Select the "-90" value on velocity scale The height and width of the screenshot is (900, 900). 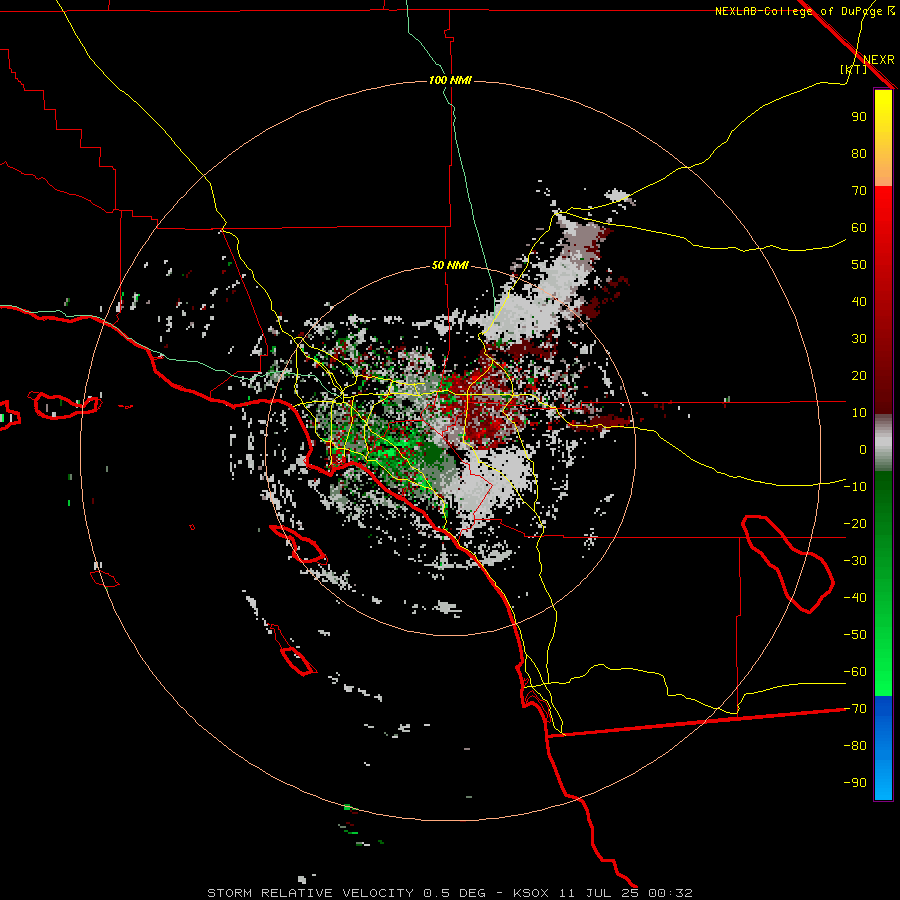coord(855,783)
